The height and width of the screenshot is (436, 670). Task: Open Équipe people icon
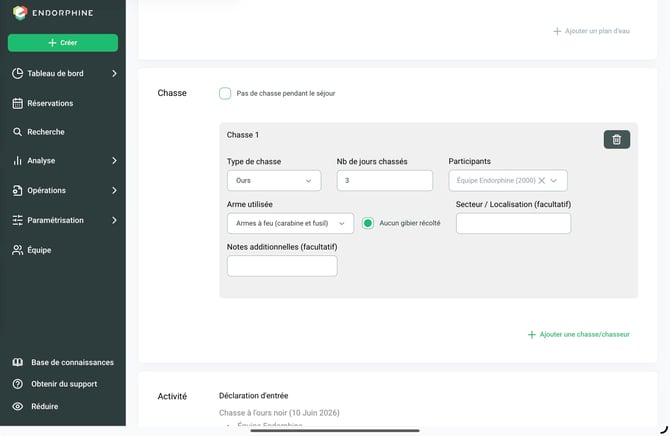coord(18,250)
